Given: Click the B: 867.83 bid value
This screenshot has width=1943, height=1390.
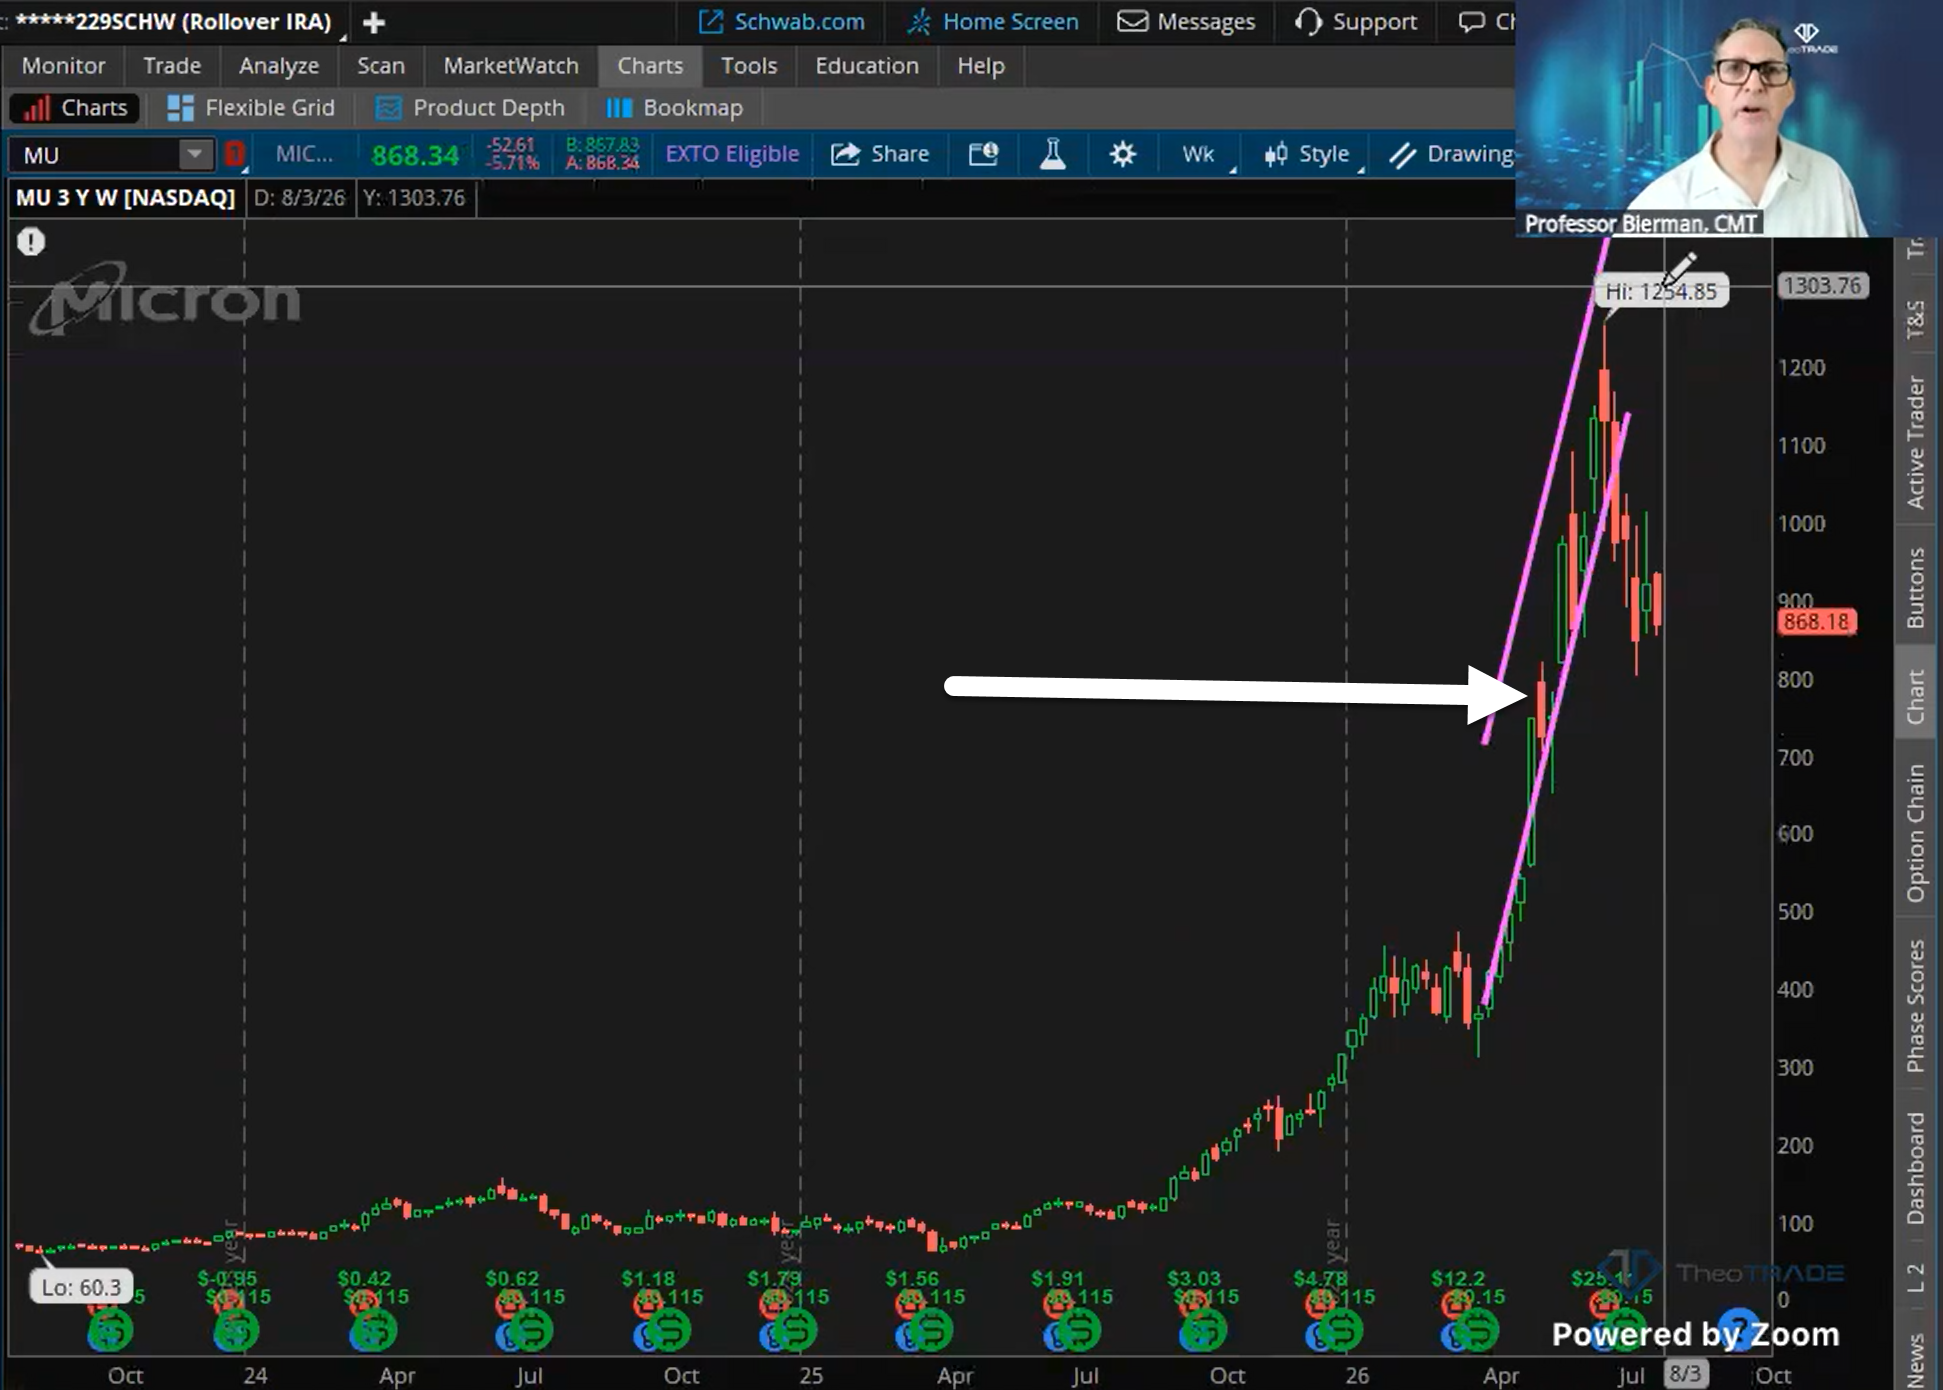Looking at the screenshot, I should click(x=602, y=145).
